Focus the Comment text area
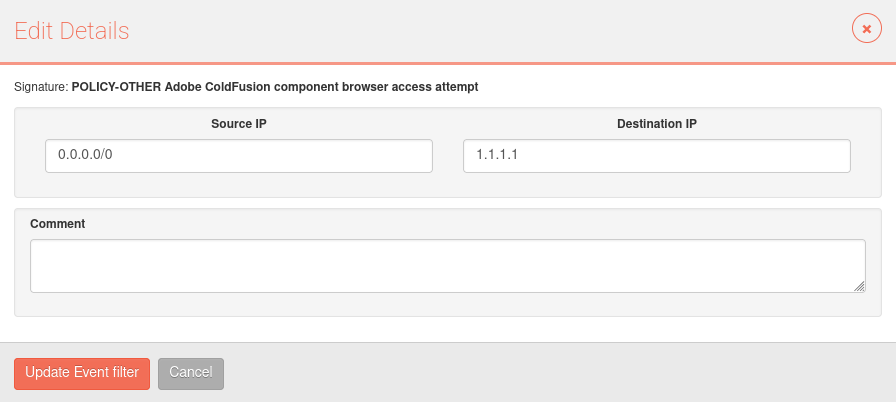 click(447, 266)
